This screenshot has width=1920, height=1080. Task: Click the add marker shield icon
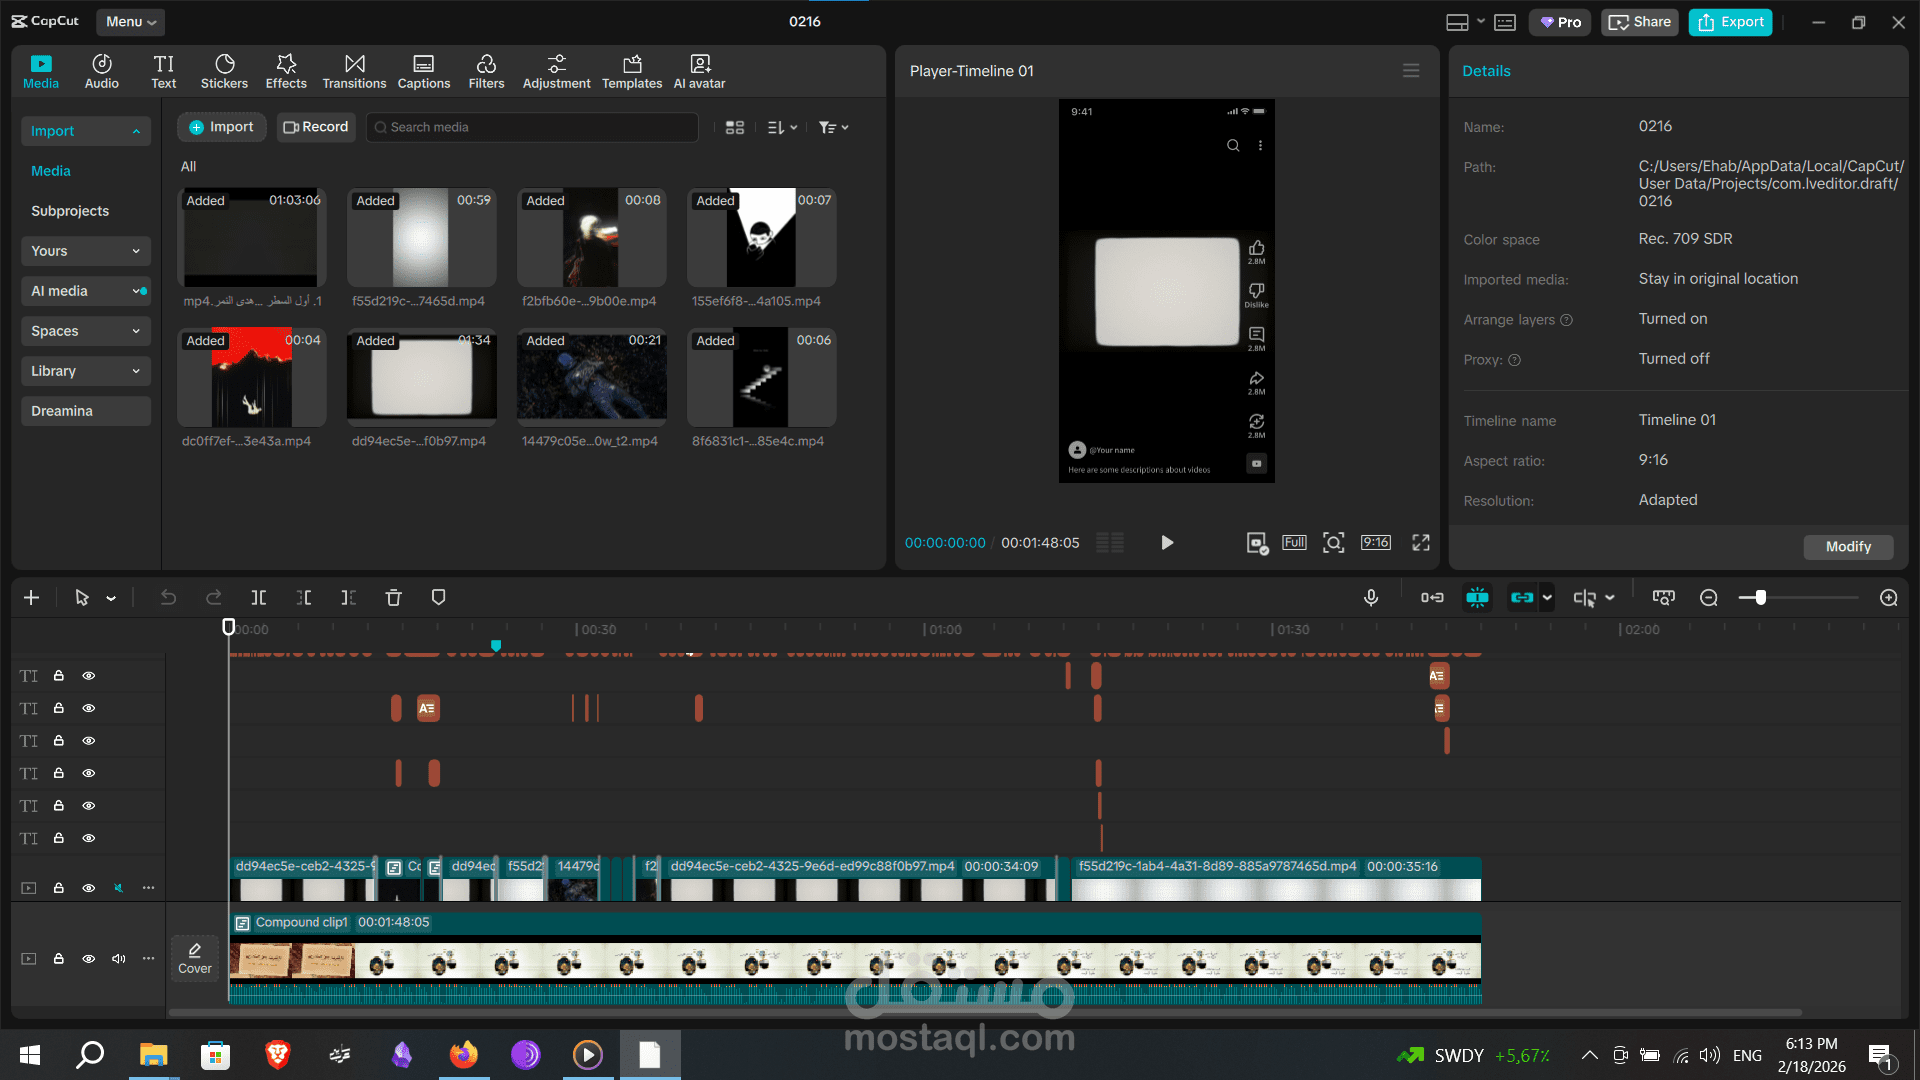pyautogui.click(x=438, y=597)
